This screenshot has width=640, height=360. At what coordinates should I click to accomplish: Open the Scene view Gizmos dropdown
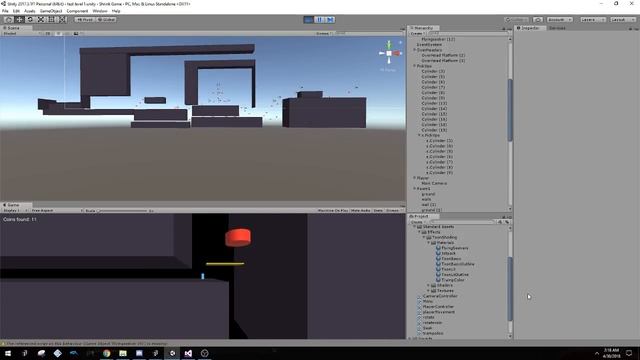point(324,33)
